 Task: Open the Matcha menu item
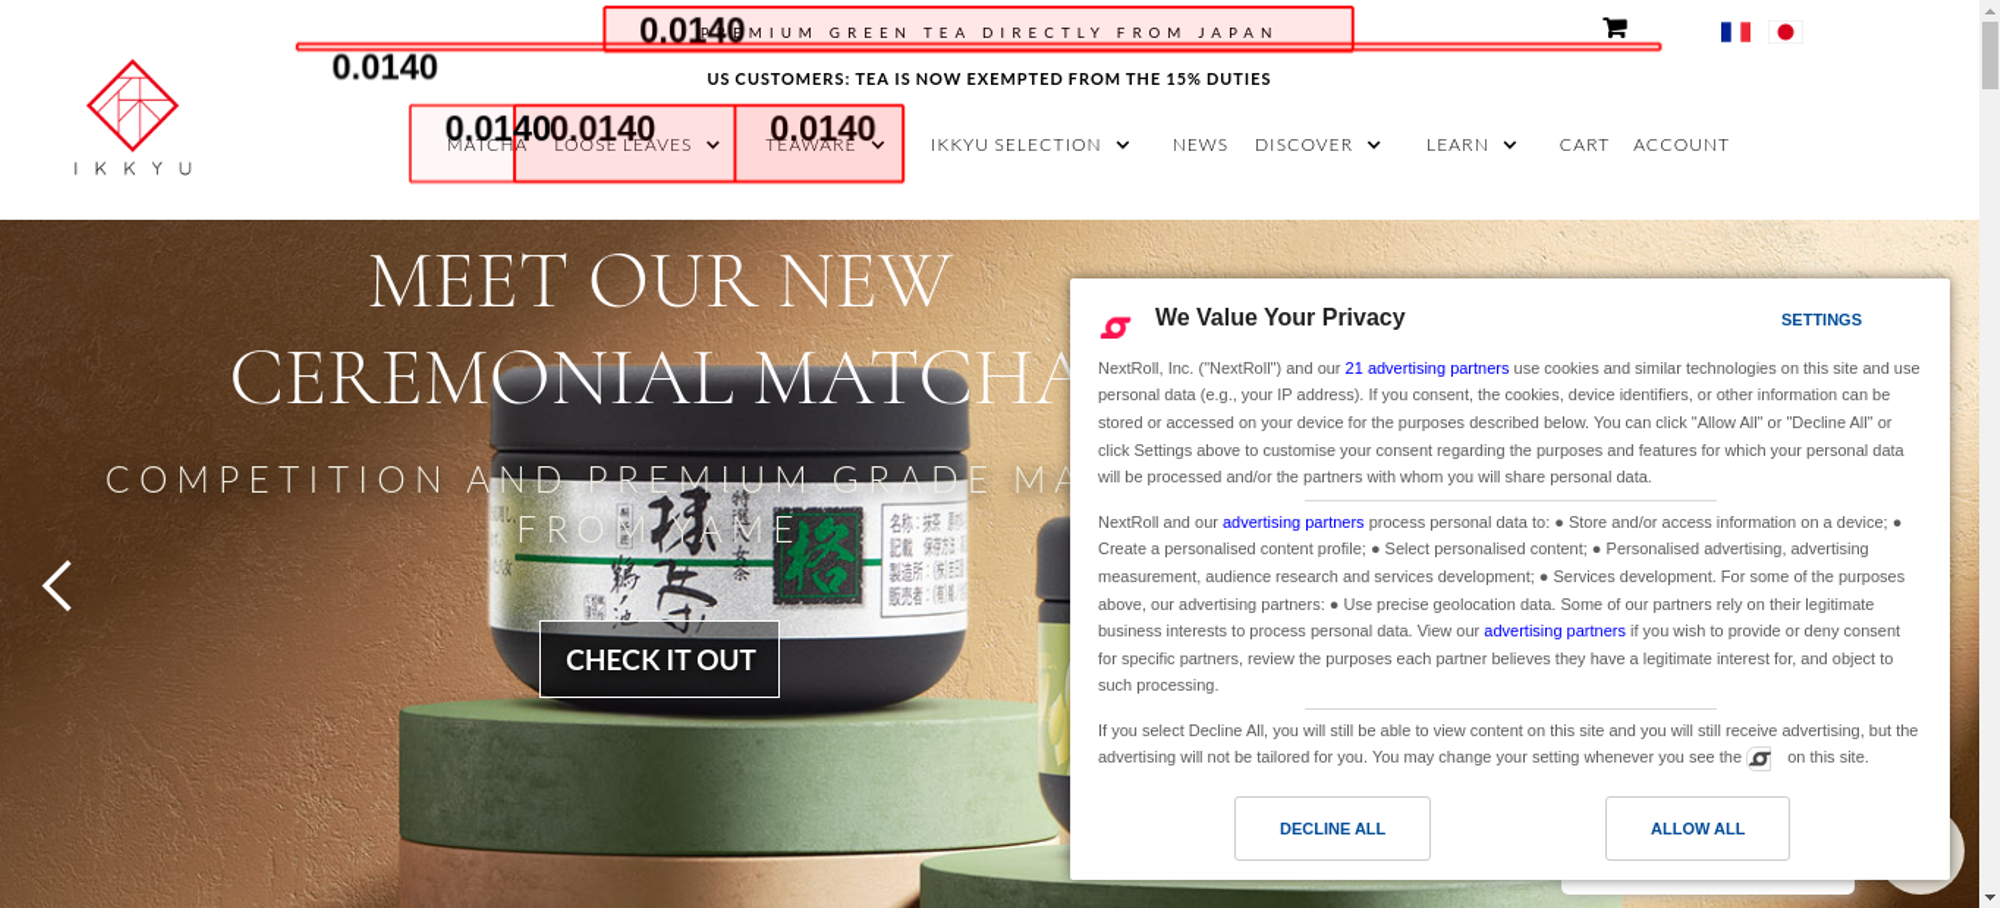(486, 145)
